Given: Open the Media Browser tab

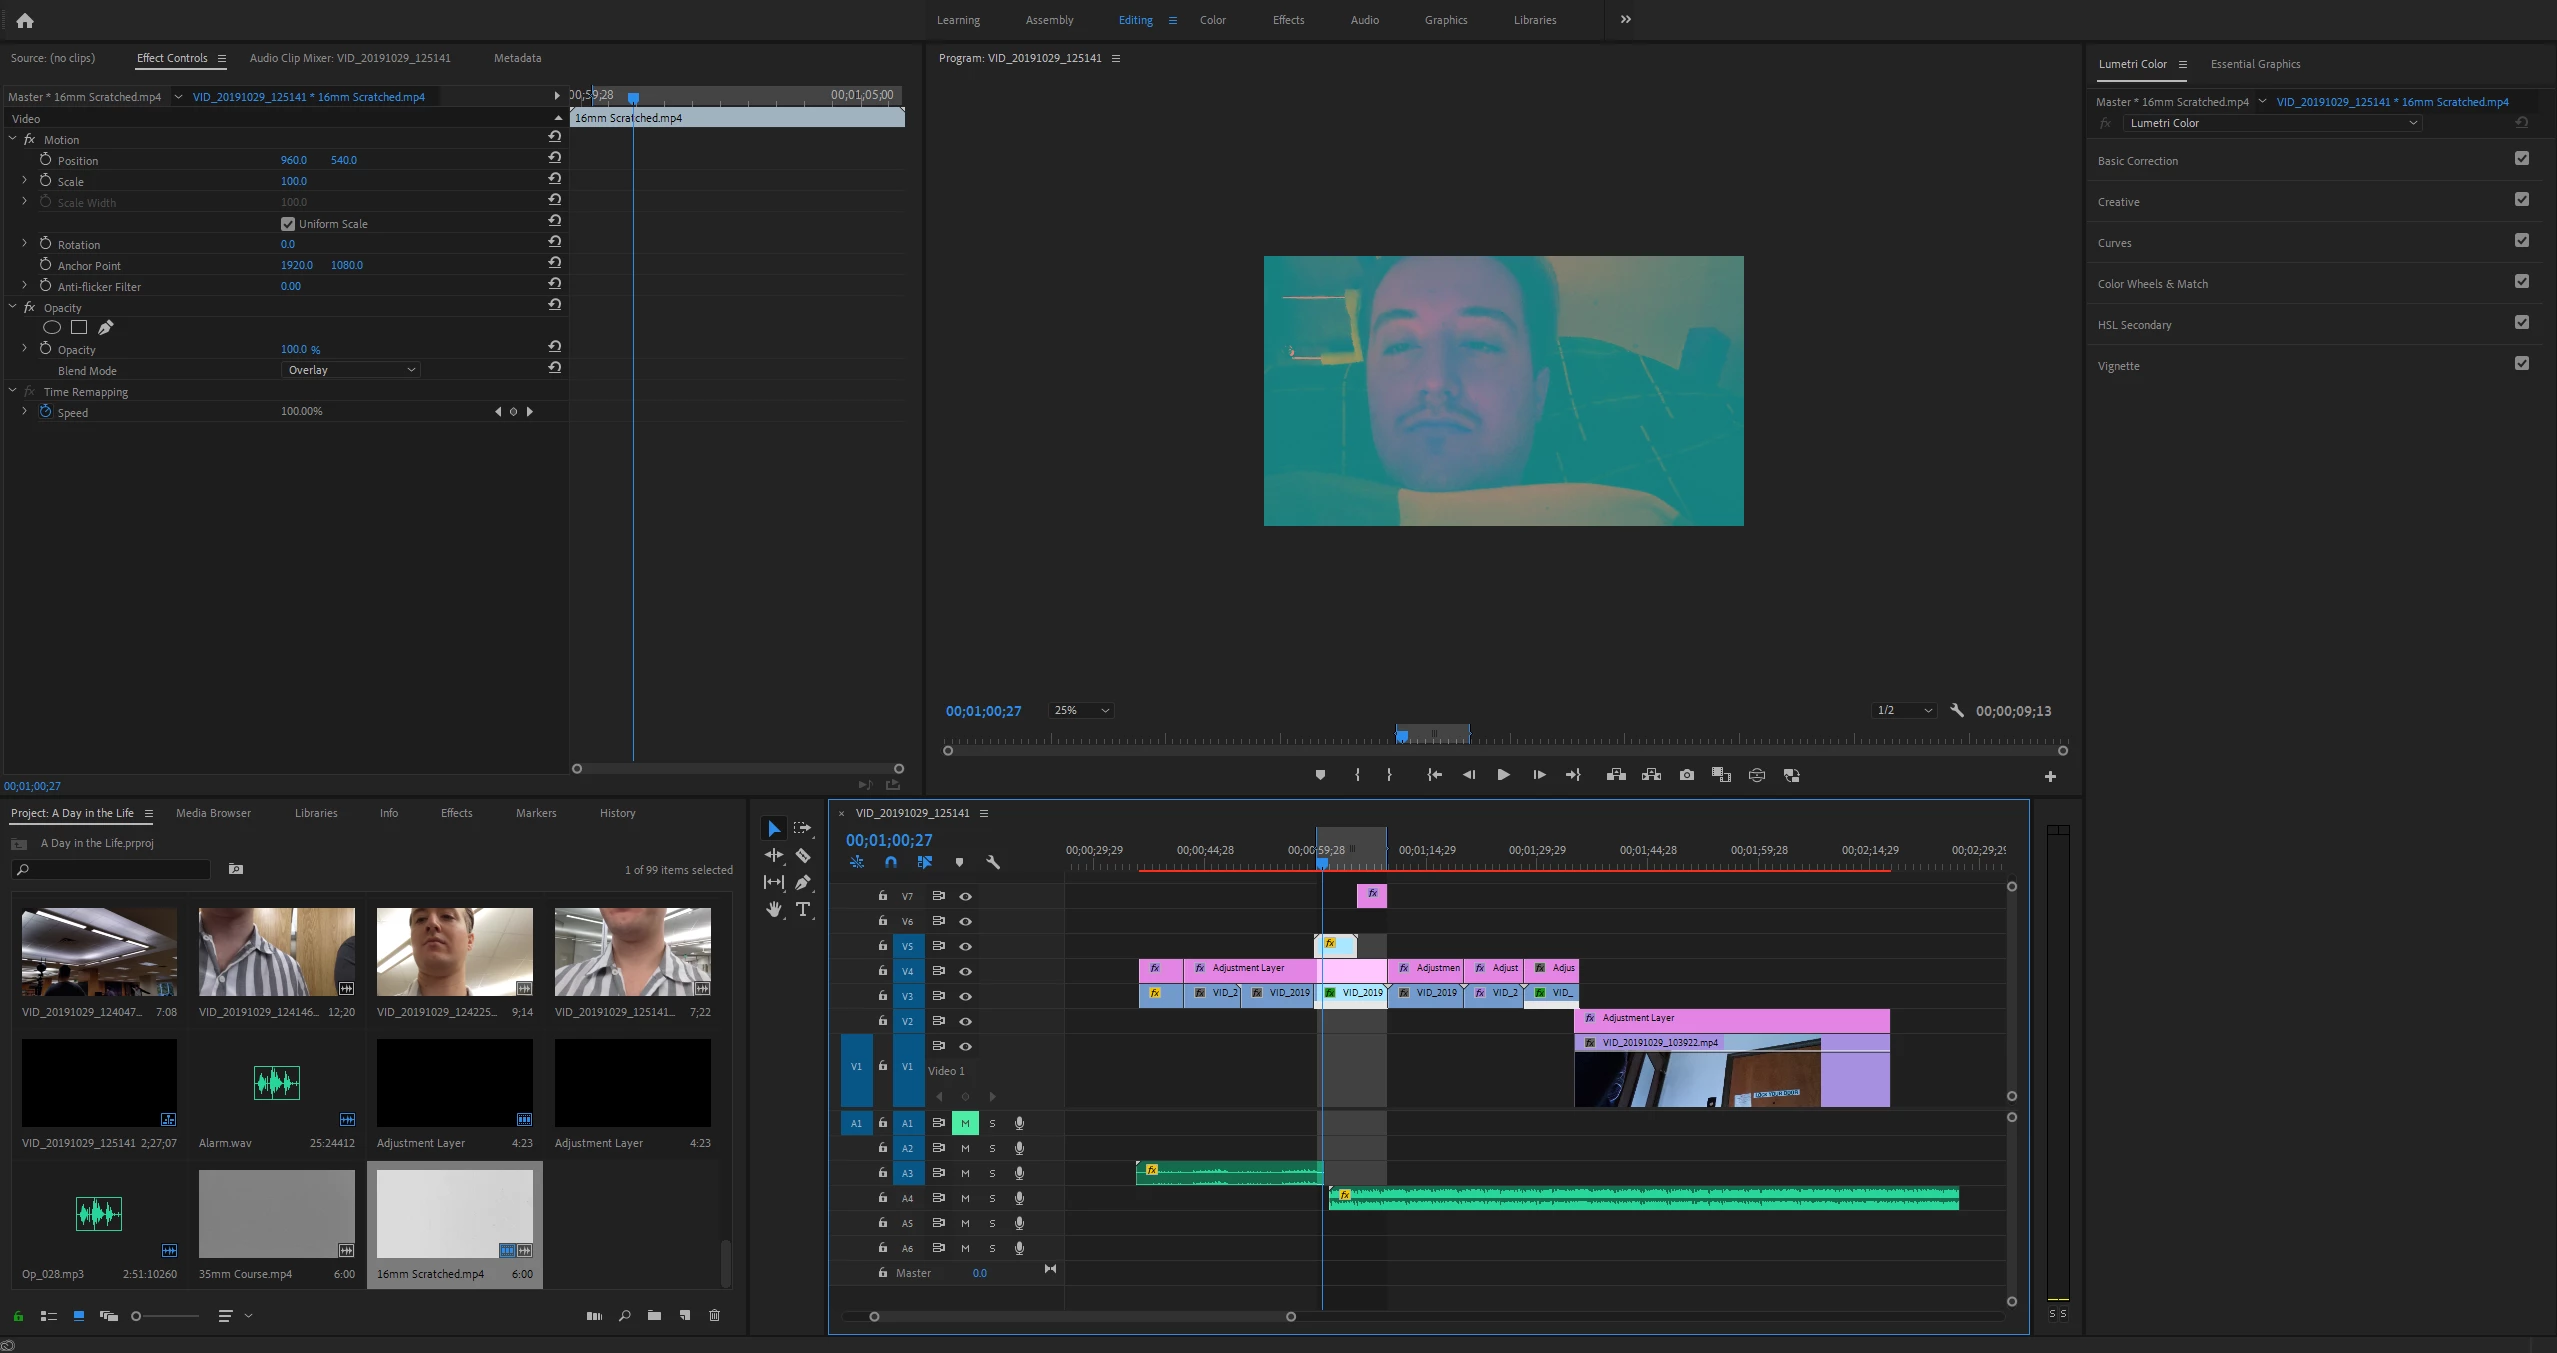Looking at the screenshot, I should tap(213, 813).
